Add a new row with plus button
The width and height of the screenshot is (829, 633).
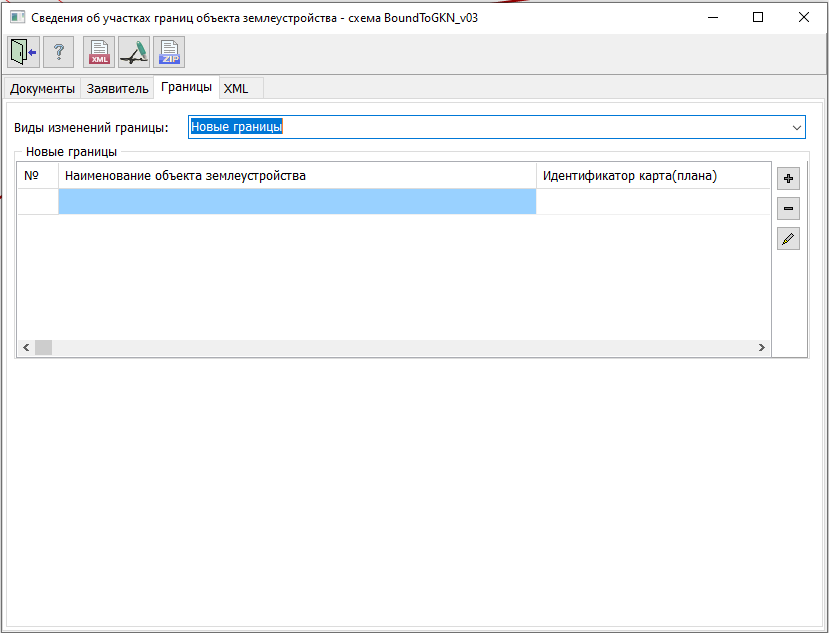click(788, 179)
